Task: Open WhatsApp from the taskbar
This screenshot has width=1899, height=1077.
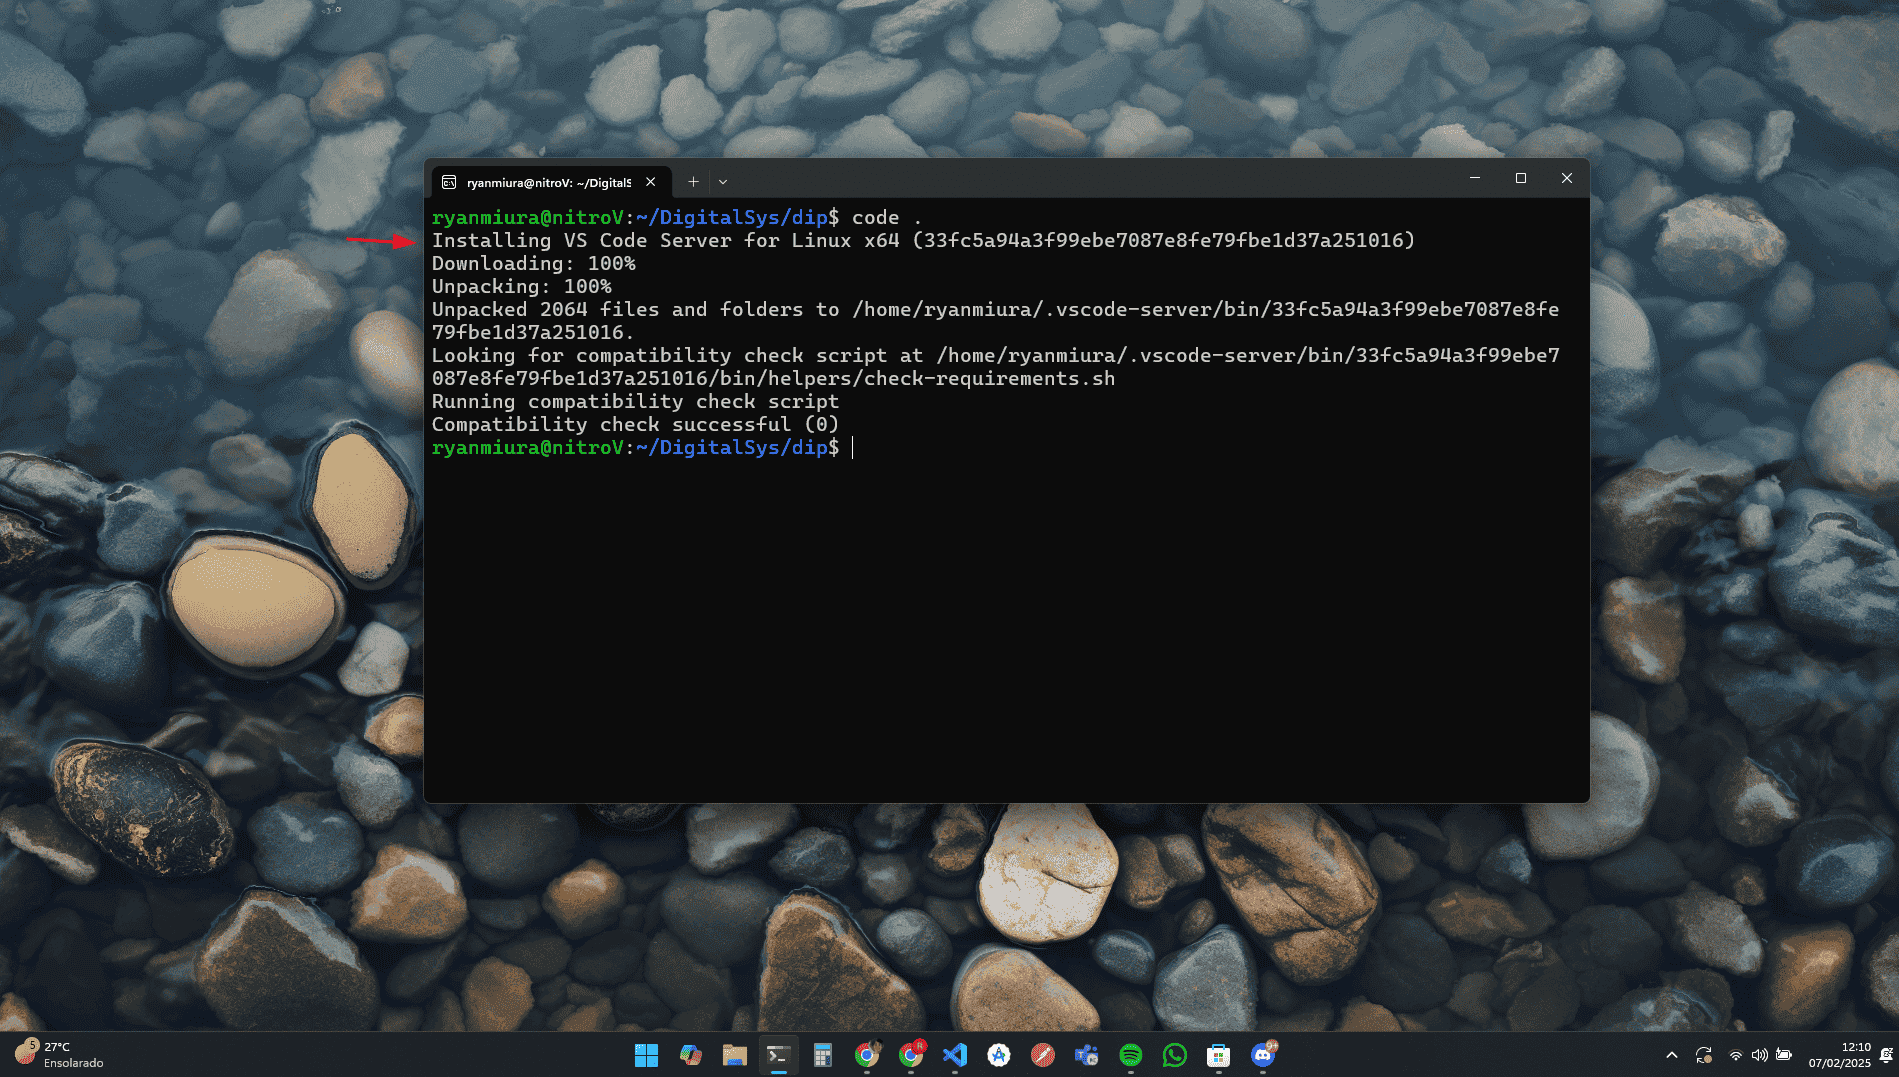Action: pyautogui.click(x=1175, y=1055)
